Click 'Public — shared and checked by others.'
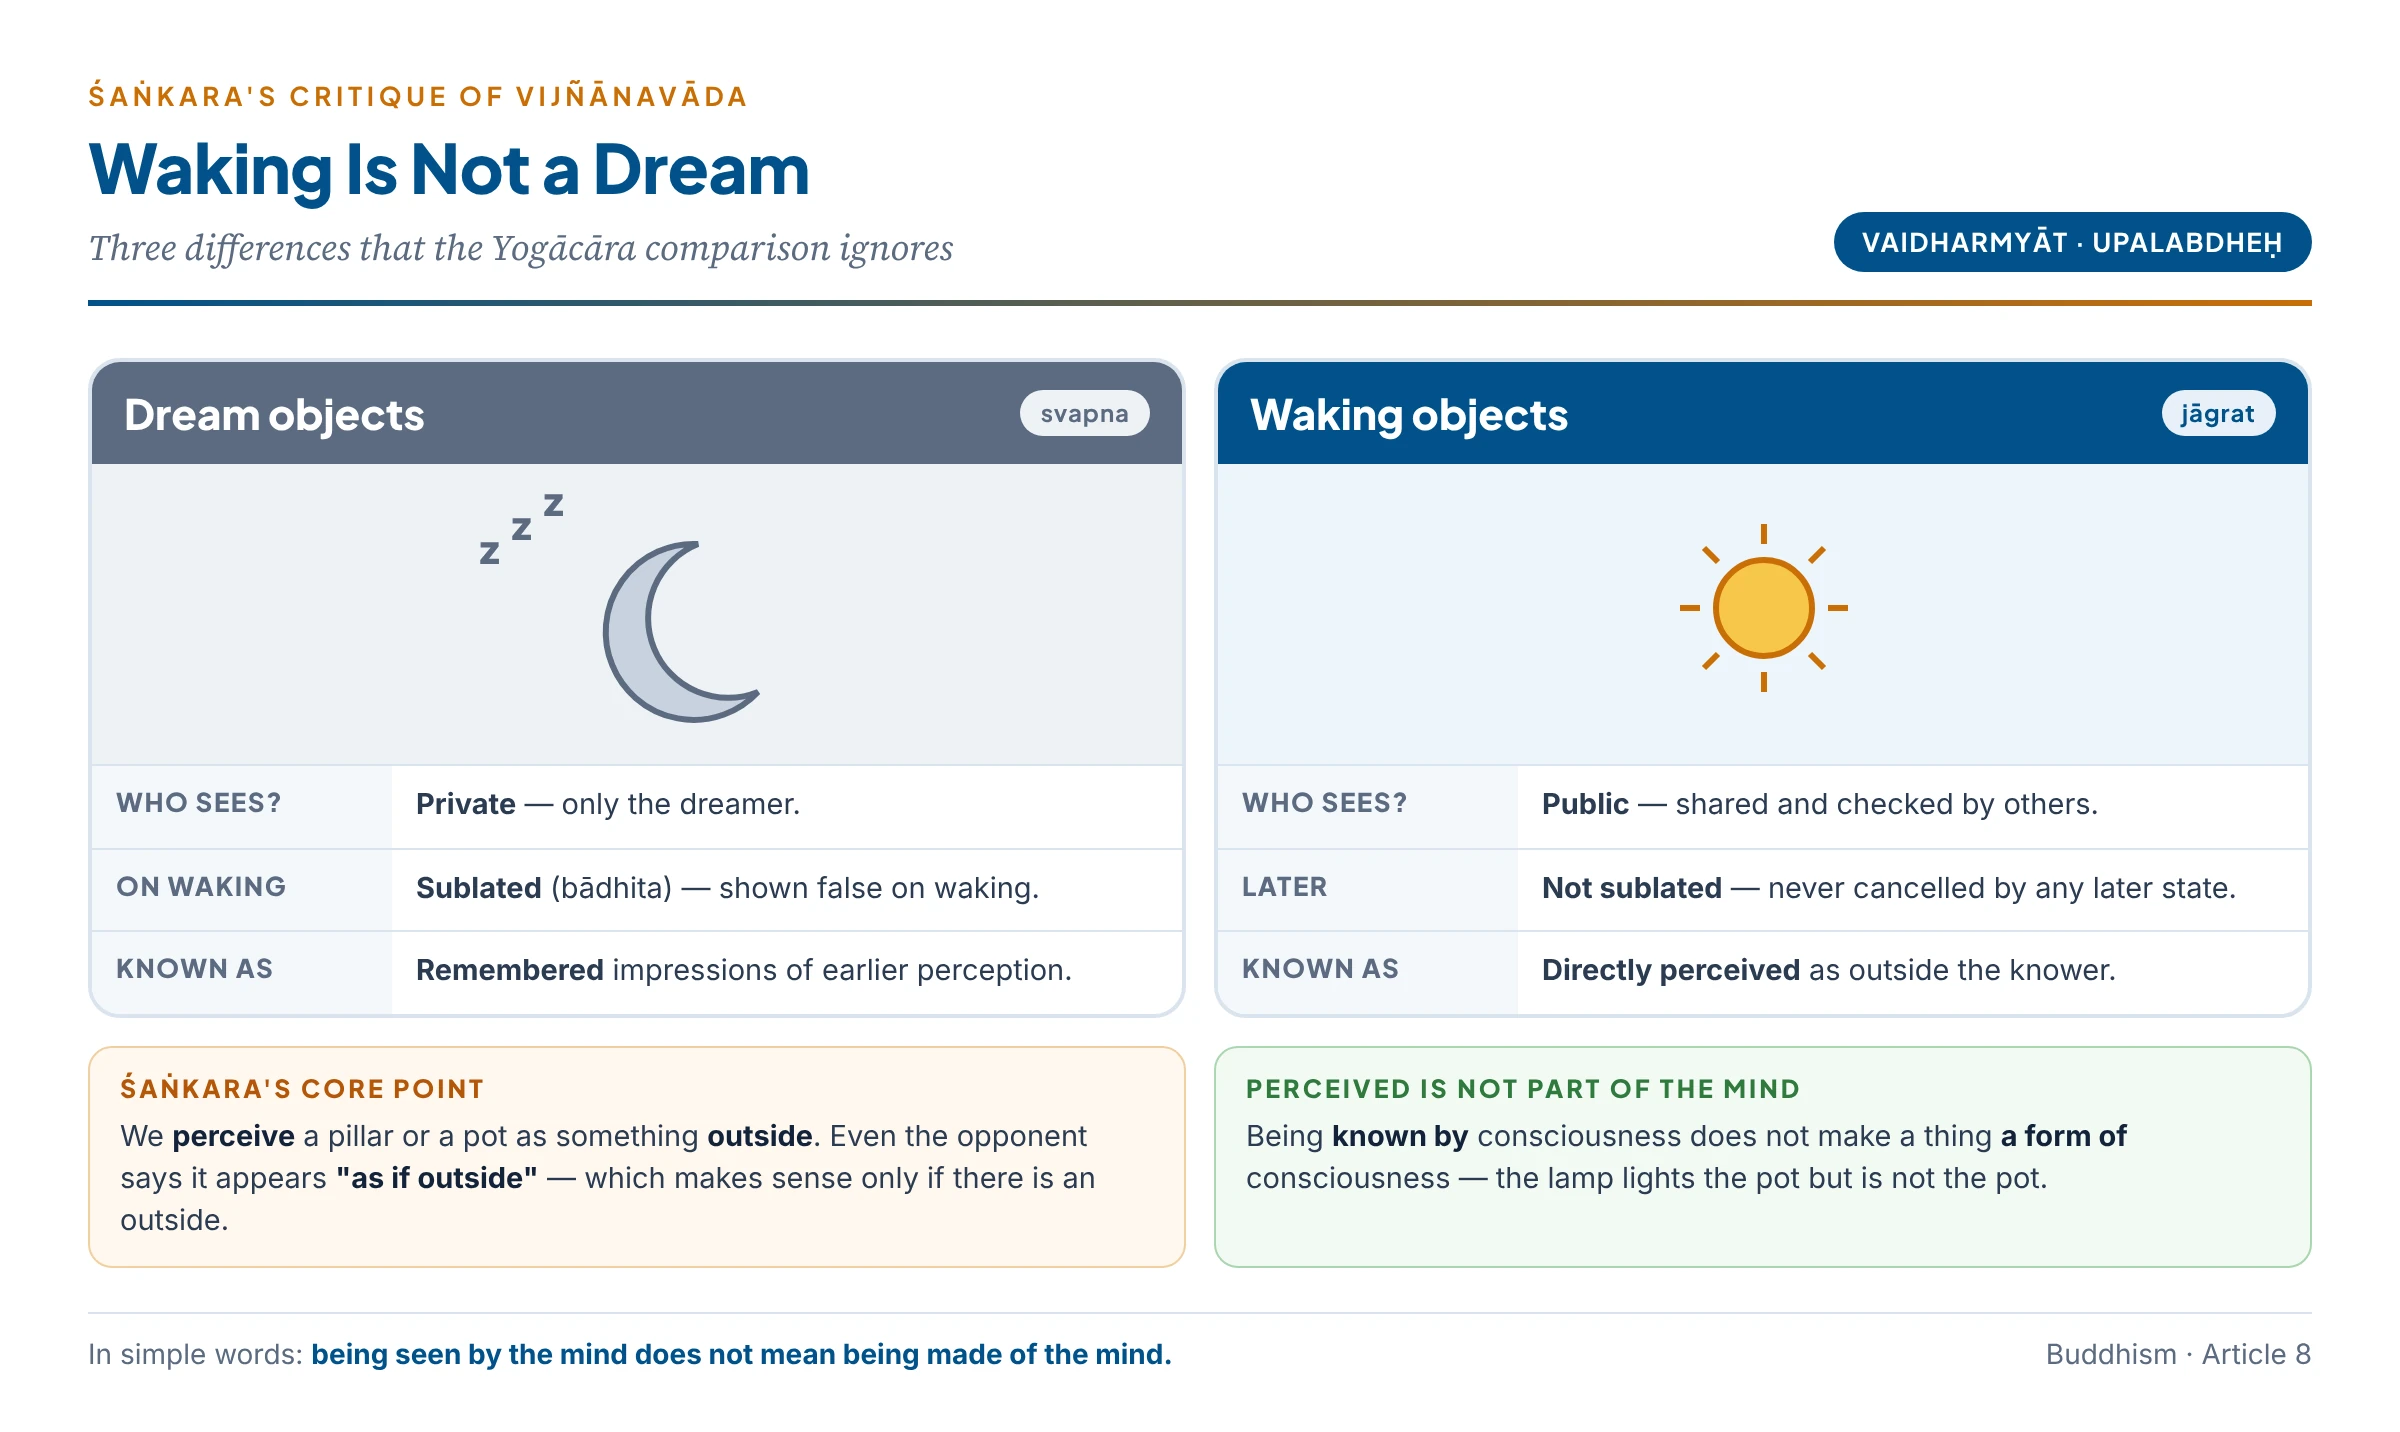2400x1432 pixels. [1820, 804]
